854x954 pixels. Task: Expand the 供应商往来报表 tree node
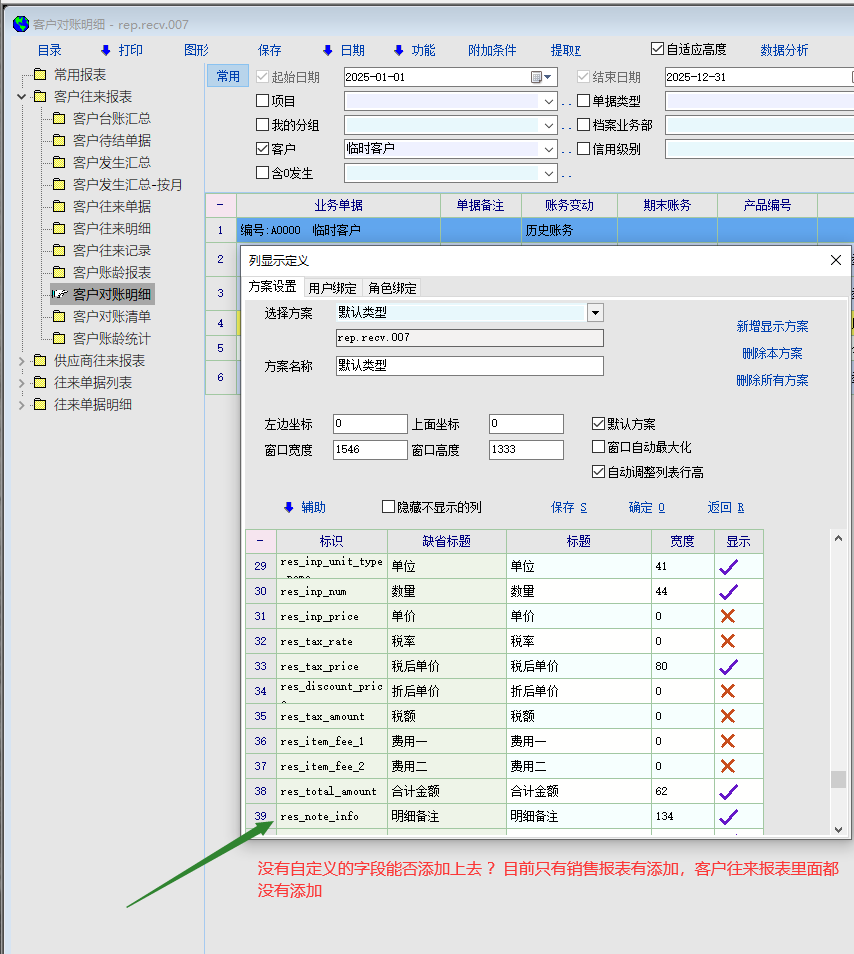[x=22, y=361]
